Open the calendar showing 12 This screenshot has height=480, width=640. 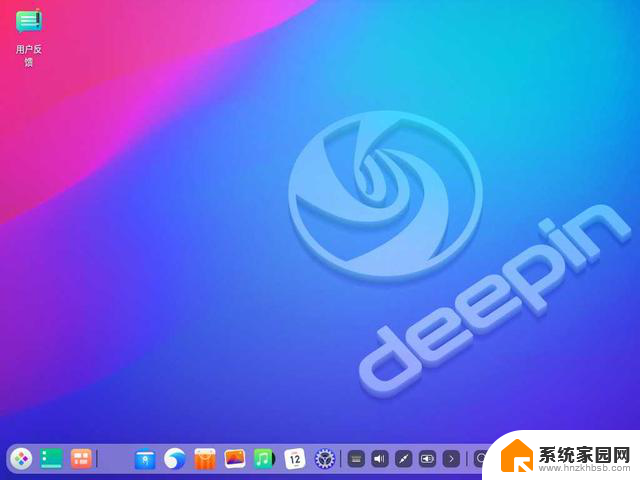pos(295,459)
